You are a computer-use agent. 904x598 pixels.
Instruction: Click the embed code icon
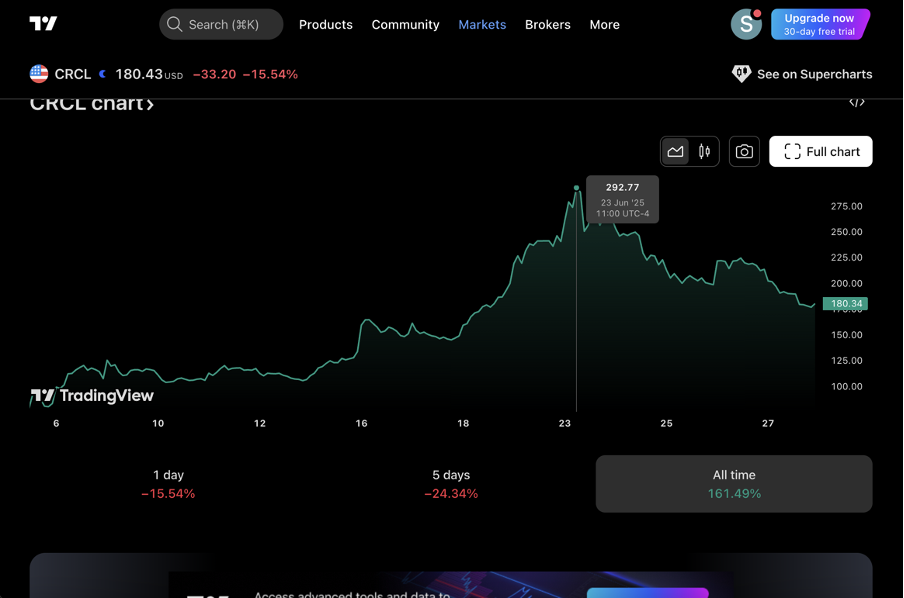pos(857,103)
